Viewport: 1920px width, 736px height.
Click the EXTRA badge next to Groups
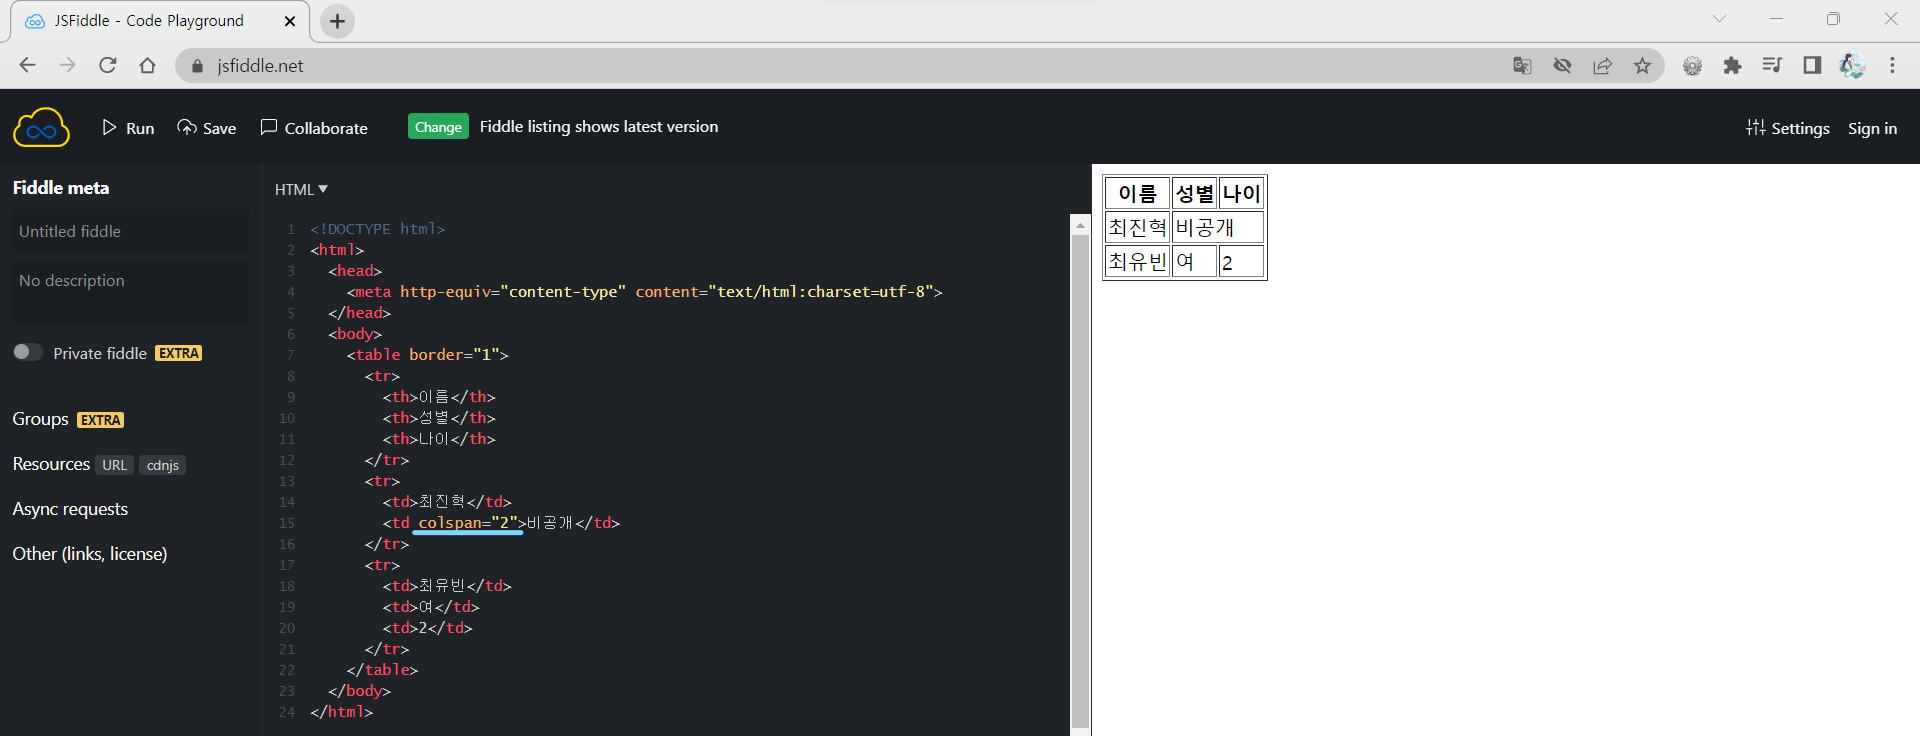tap(101, 420)
